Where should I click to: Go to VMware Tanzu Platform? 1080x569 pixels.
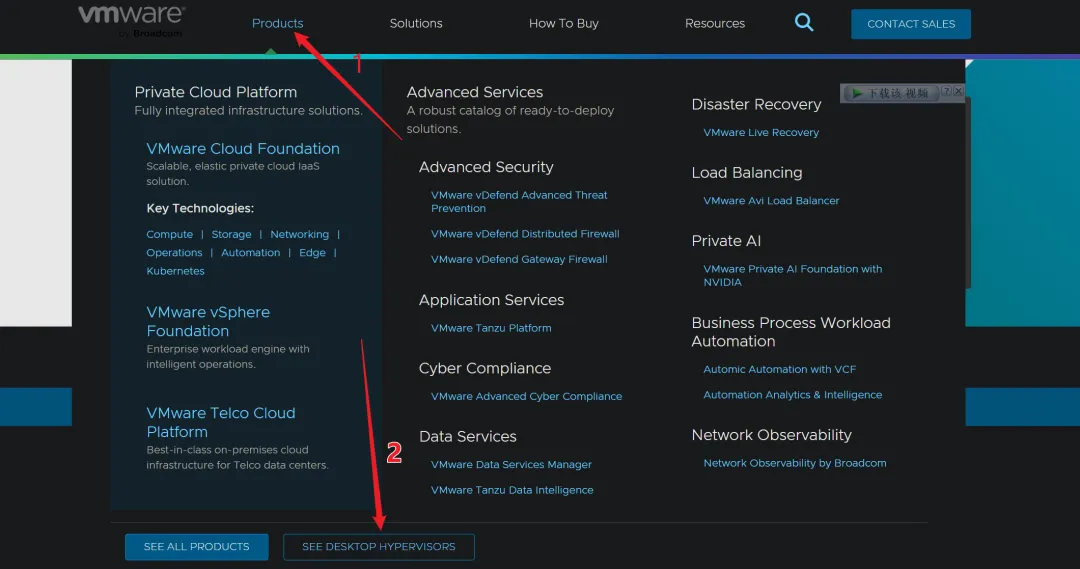pyautogui.click(x=491, y=328)
